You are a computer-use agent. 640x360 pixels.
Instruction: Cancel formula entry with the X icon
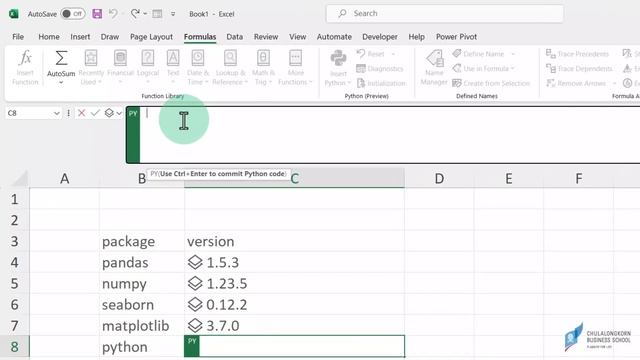point(82,113)
